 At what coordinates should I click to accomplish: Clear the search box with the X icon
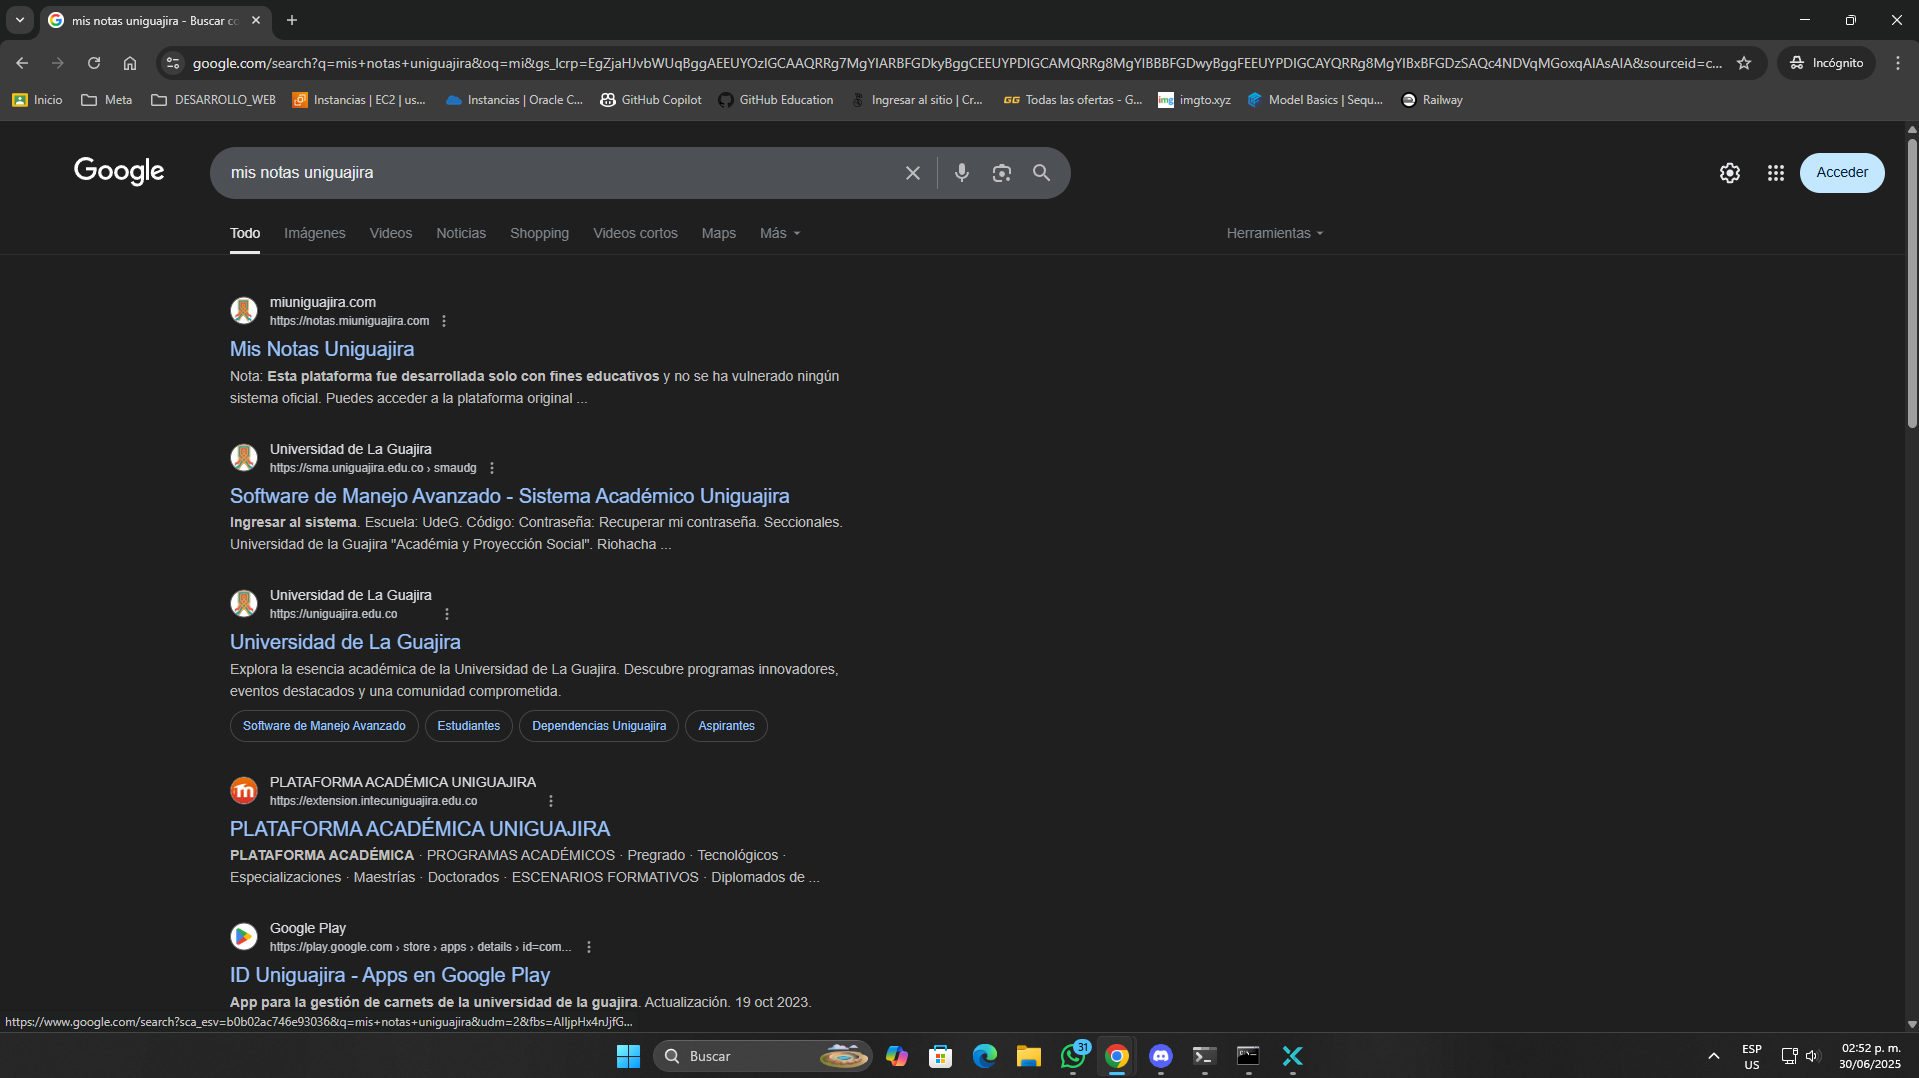912,173
